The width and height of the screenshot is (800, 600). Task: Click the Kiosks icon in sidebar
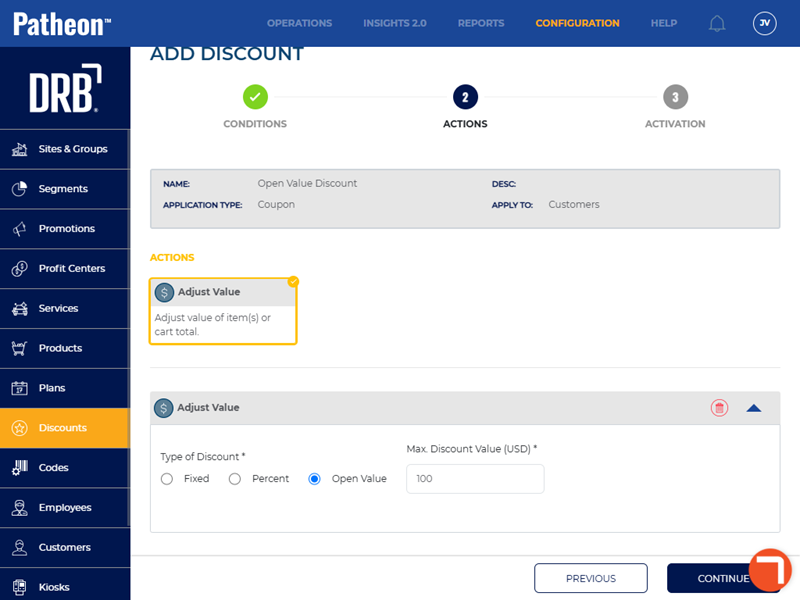(x=19, y=587)
